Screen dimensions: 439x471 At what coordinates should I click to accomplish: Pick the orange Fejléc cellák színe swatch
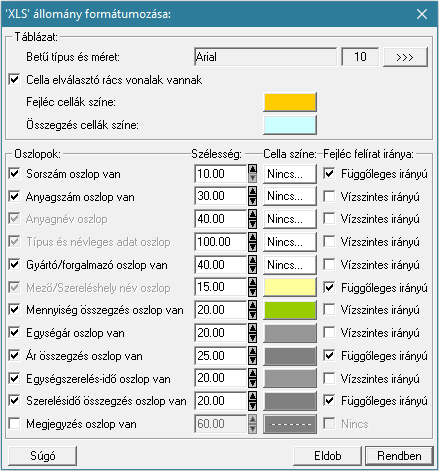point(290,102)
